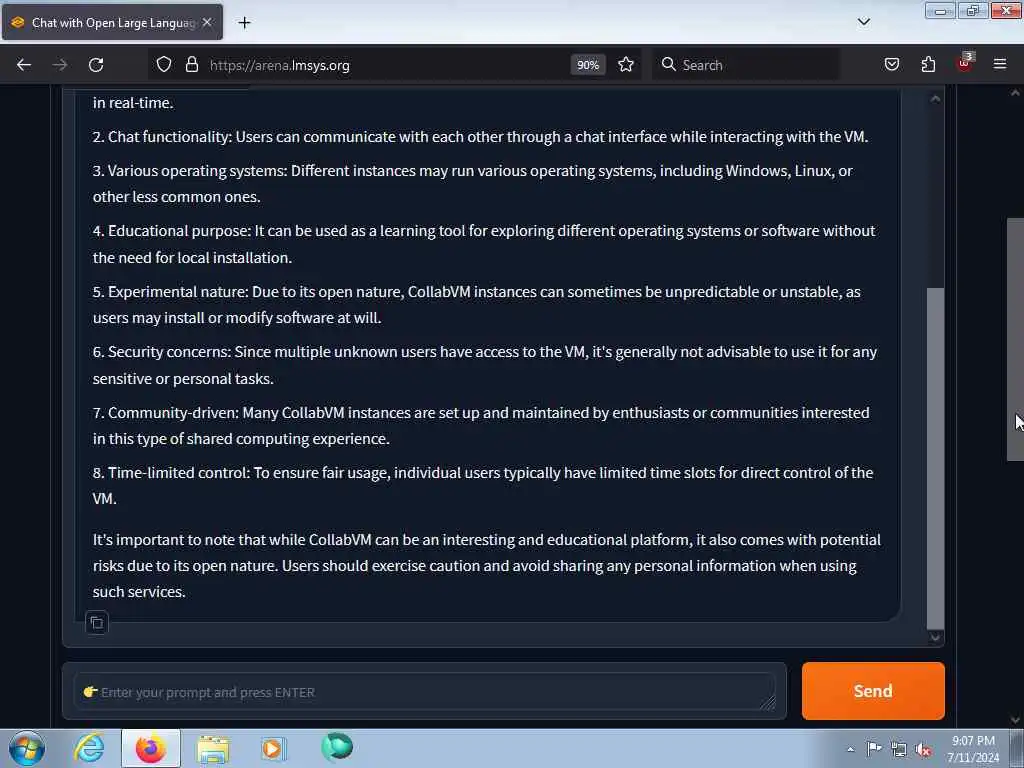Open the Windows Start menu

pos(27,748)
